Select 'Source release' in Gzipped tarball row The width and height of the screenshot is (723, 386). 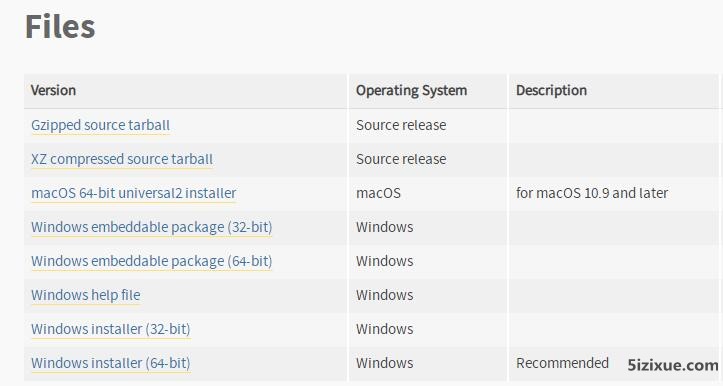click(x=401, y=125)
